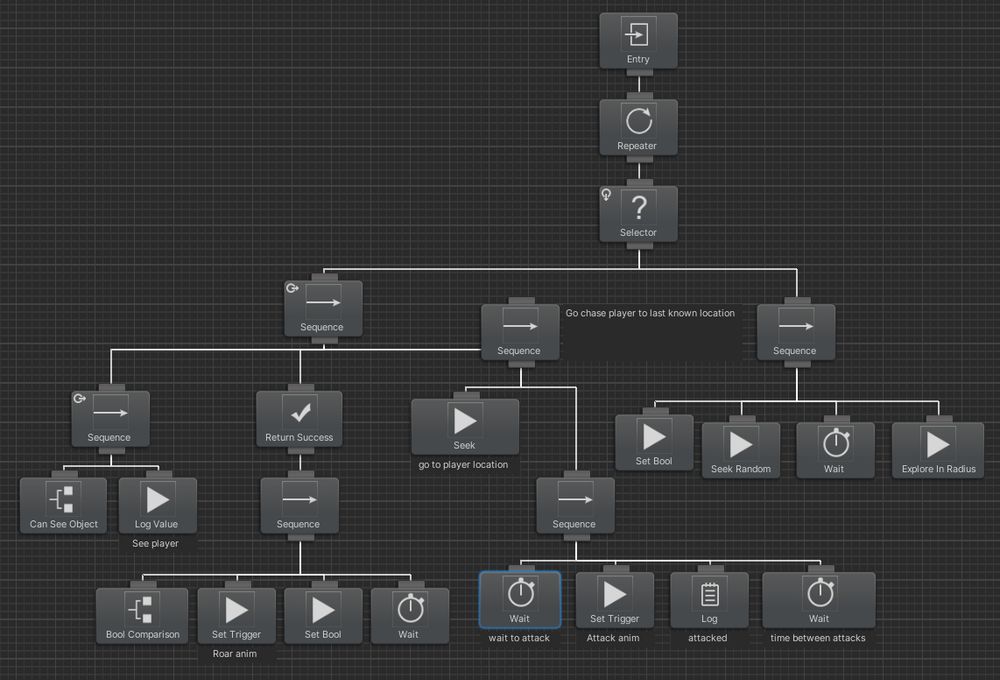Select the highlighted Wait node 'wait to attack'
Screen dimensions: 1000x680
[x=520, y=600]
